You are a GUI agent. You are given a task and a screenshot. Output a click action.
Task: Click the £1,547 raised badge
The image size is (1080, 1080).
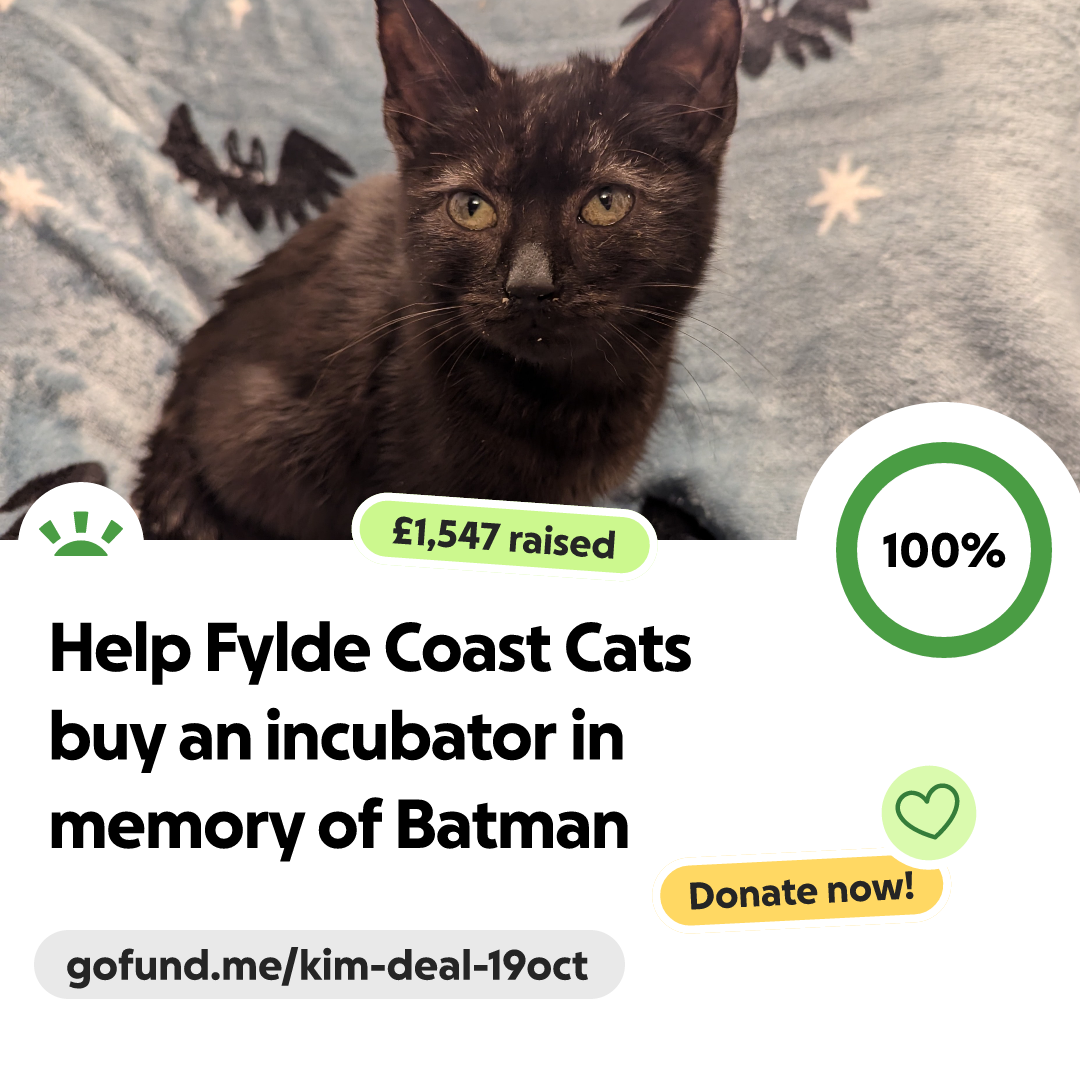tap(503, 537)
